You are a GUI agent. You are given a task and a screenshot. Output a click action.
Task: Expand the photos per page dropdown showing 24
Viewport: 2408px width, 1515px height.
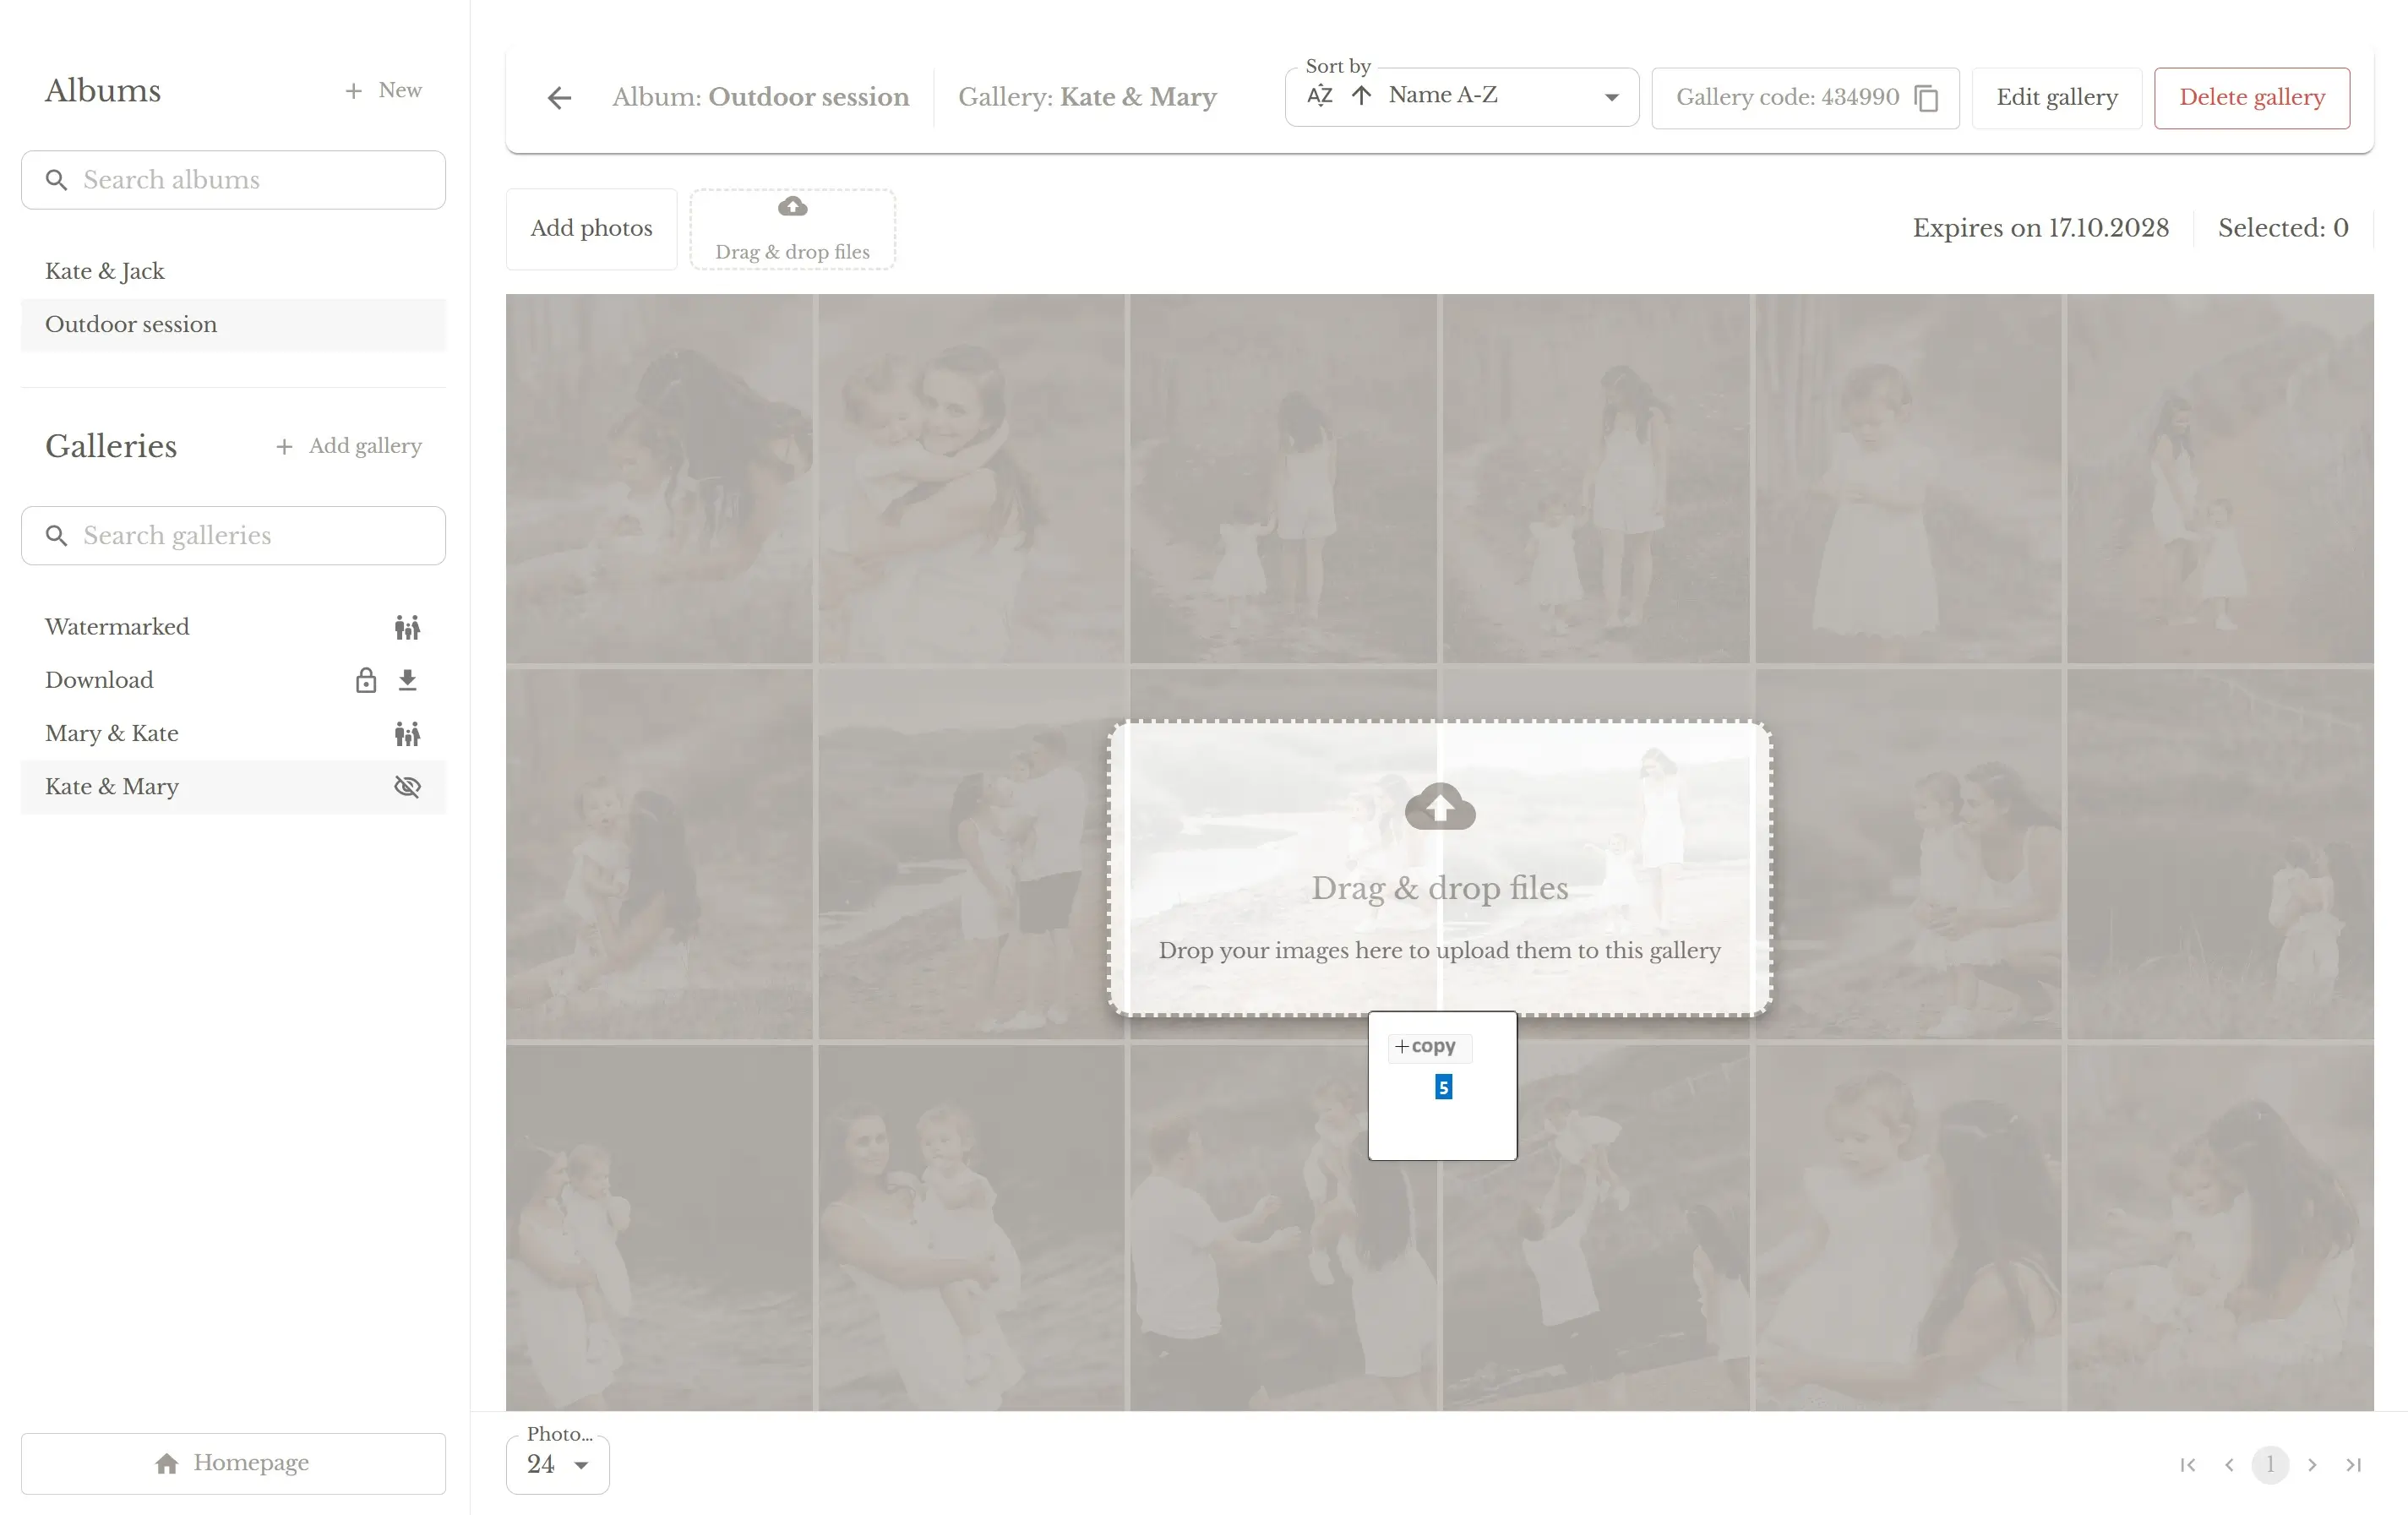[x=558, y=1465]
